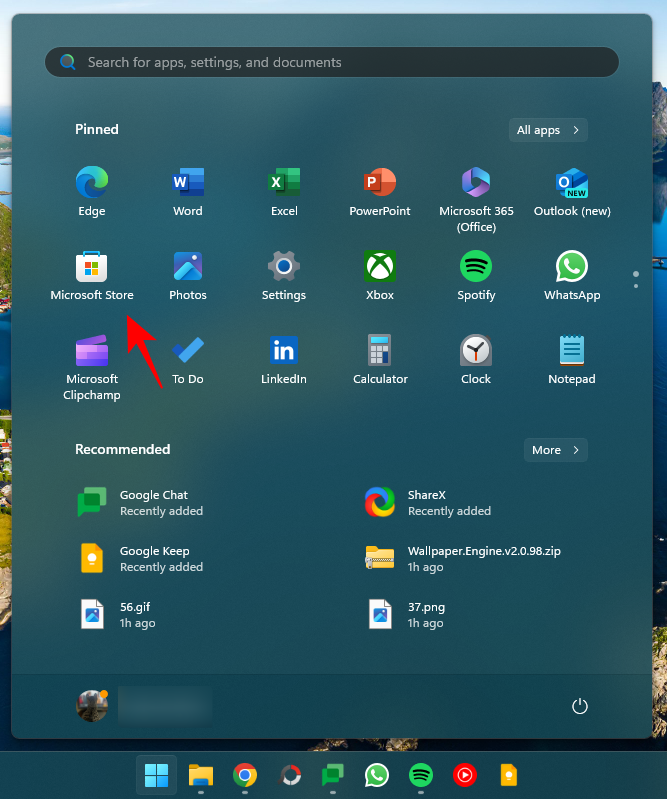Open the Clock app

point(476,360)
